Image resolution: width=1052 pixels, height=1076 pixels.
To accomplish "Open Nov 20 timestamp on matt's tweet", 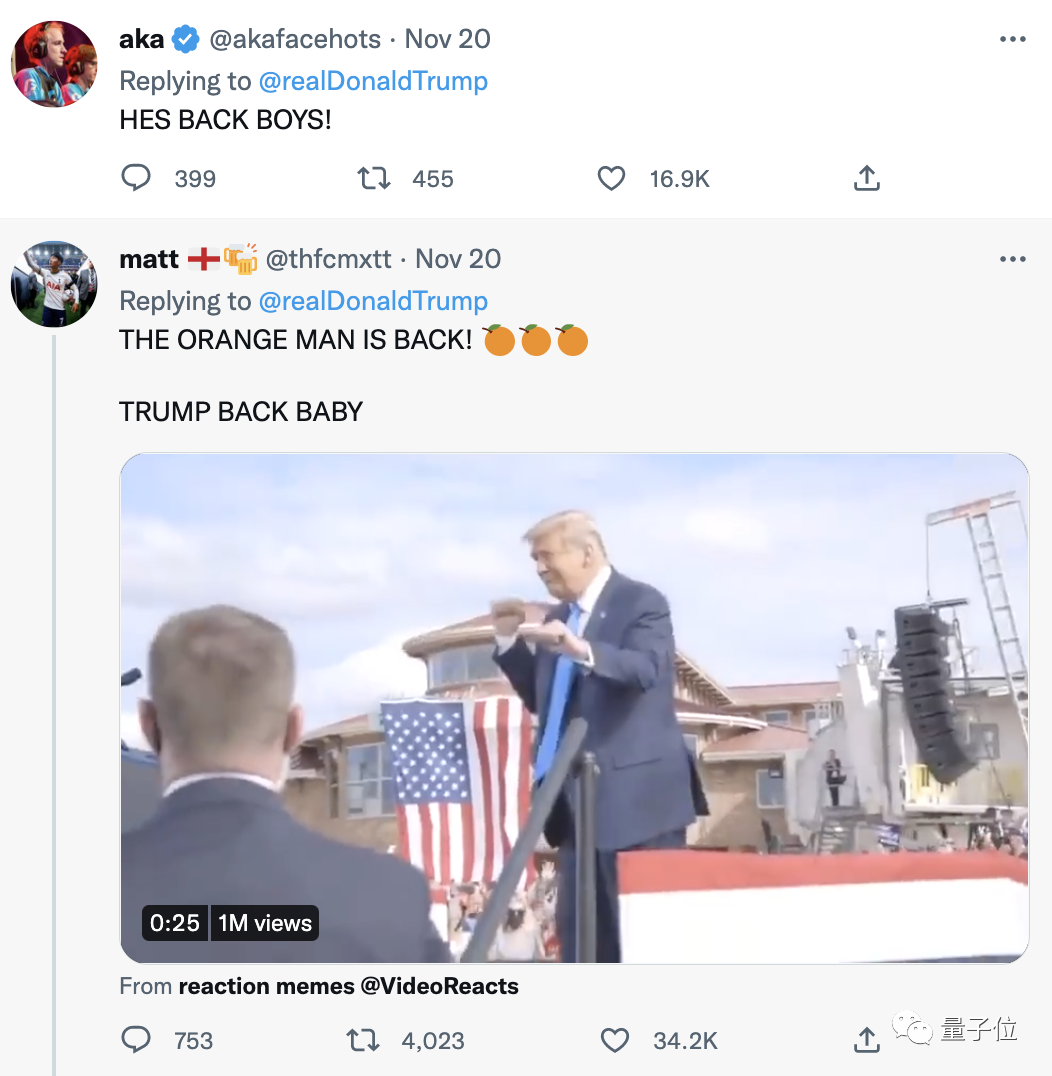I will [458, 259].
